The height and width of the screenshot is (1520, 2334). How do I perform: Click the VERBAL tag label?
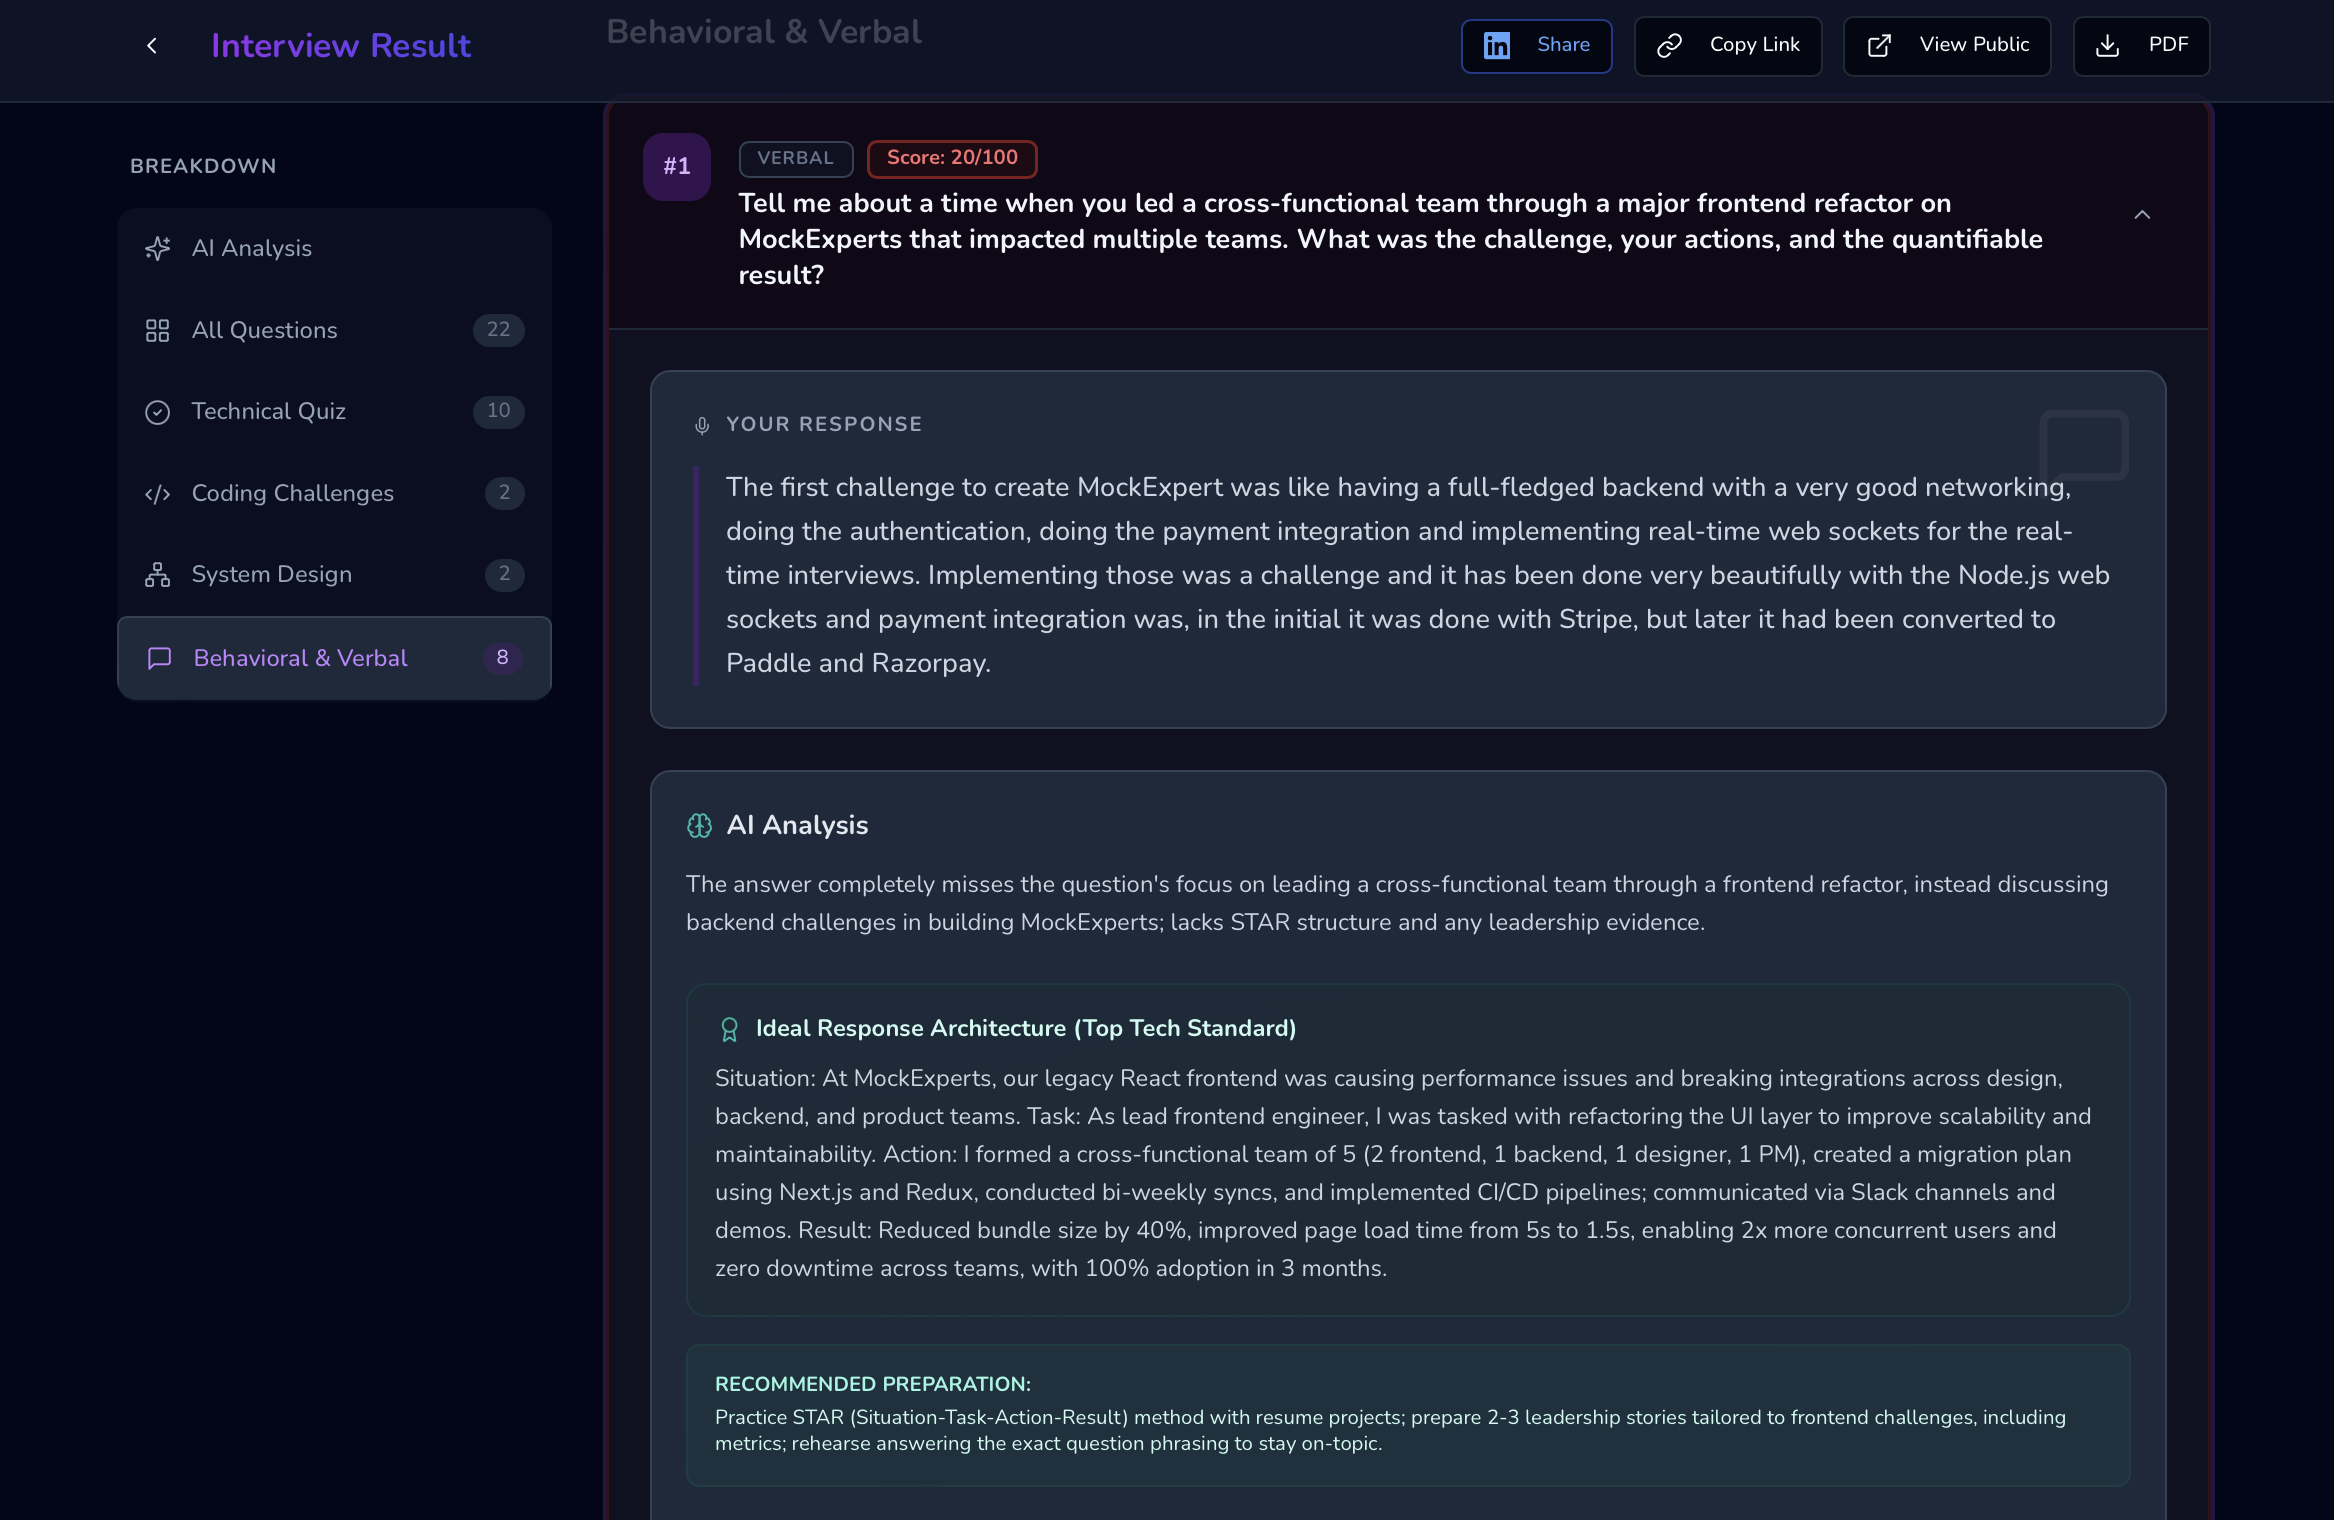tap(795, 158)
